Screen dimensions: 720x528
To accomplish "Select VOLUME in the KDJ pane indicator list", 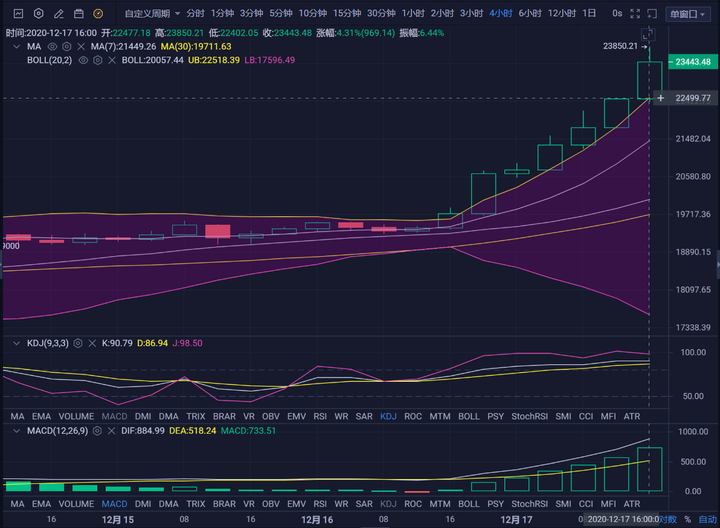I will point(76,416).
